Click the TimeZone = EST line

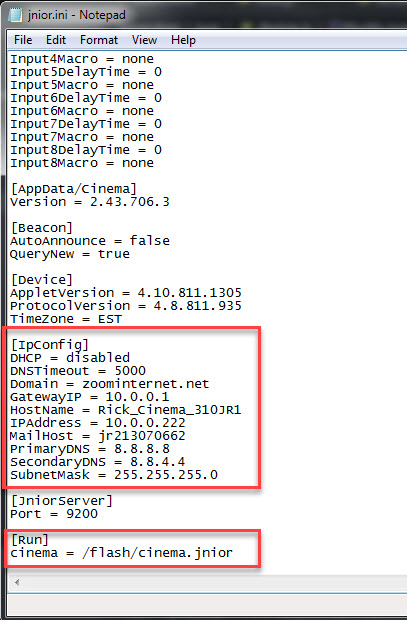click(x=66, y=319)
